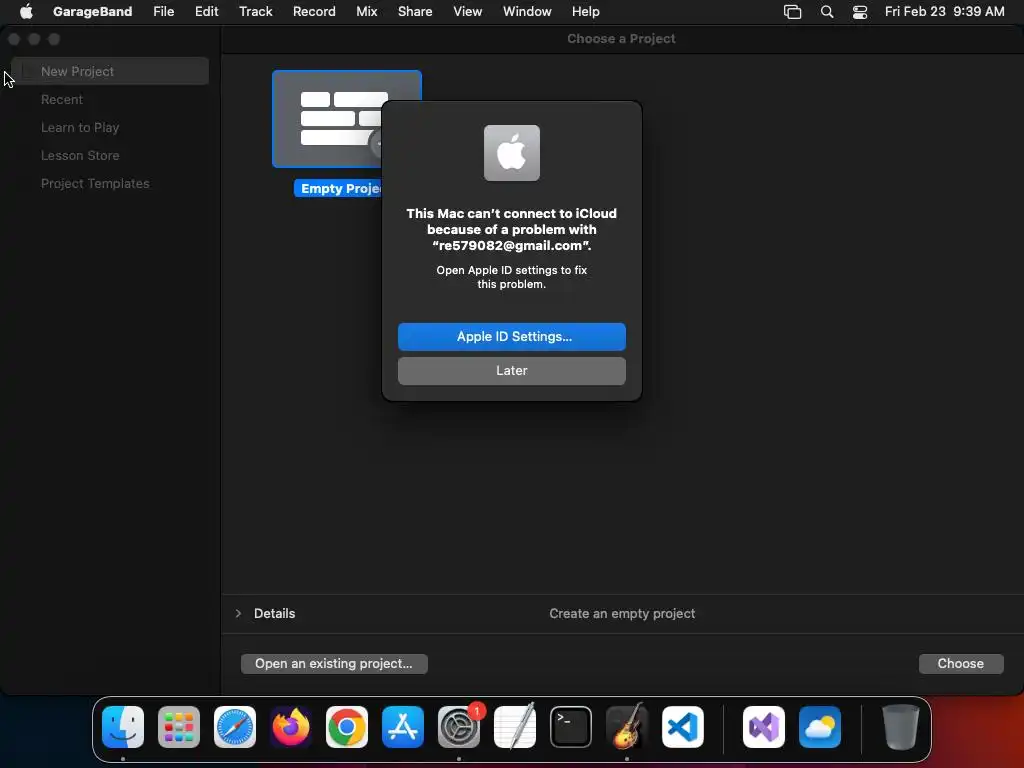
Task: Open the Apple menu
Action: pos(26,12)
